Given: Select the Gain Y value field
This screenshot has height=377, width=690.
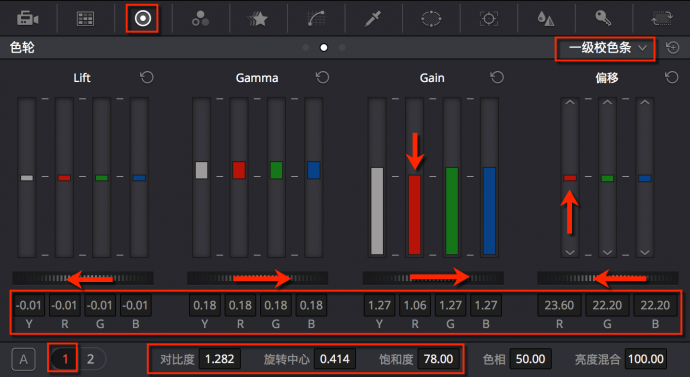Looking at the screenshot, I should click(379, 305).
